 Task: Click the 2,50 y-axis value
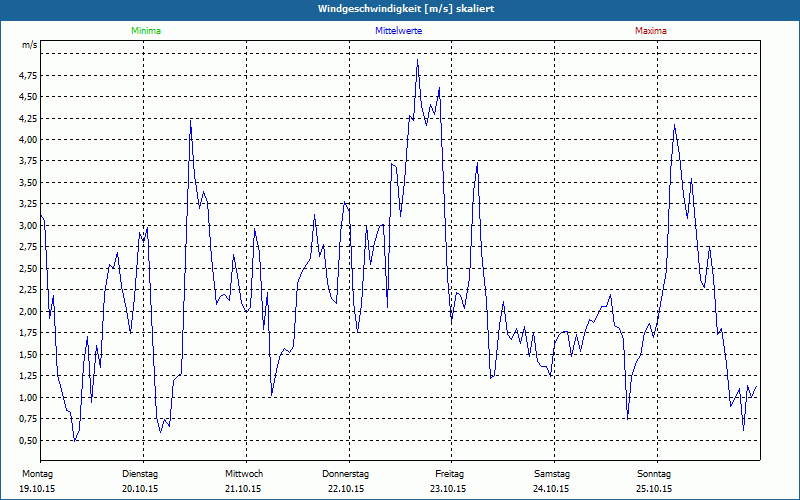click(x=29, y=268)
